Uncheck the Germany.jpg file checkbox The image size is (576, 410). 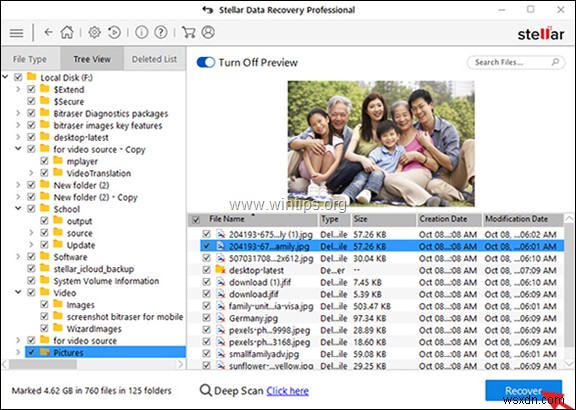(x=206, y=318)
